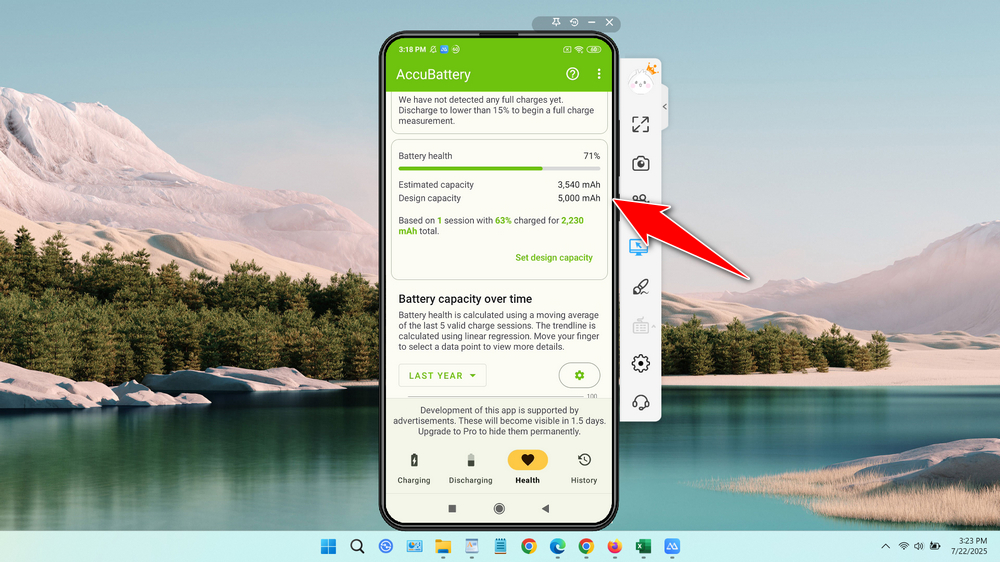Expand the LAST YEAR range dropdown
The image size is (1000, 562).
coord(443,375)
